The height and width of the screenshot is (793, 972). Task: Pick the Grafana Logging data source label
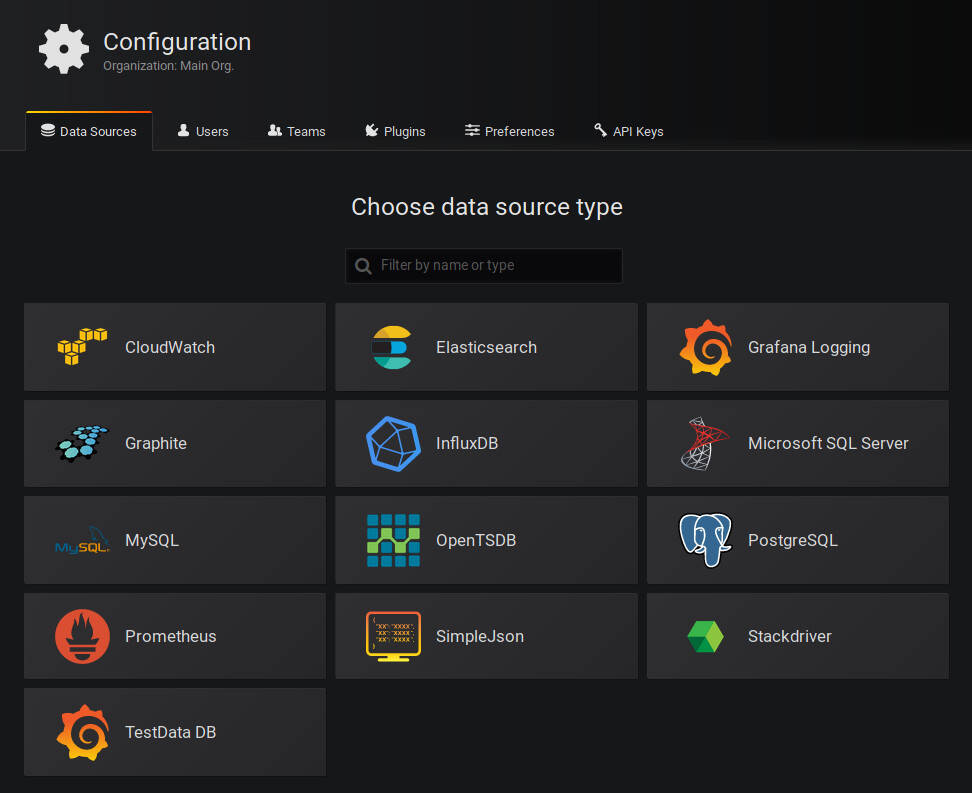pyautogui.click(x=809, y=347)
